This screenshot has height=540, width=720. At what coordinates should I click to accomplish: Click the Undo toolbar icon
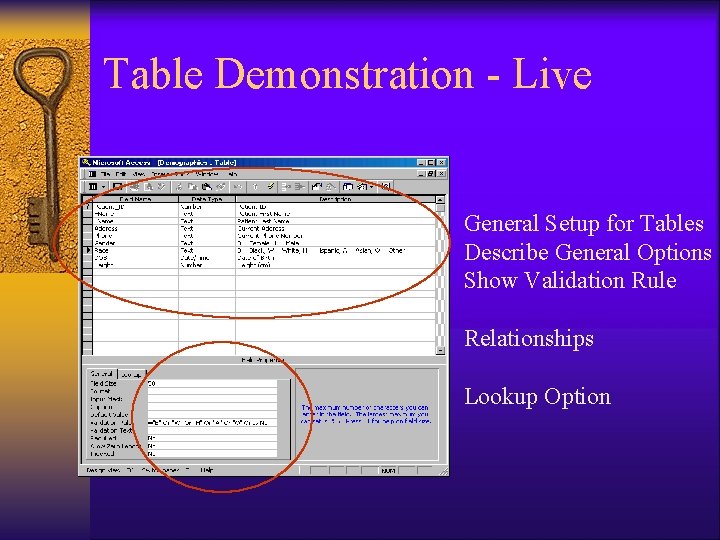coord(238,186)
